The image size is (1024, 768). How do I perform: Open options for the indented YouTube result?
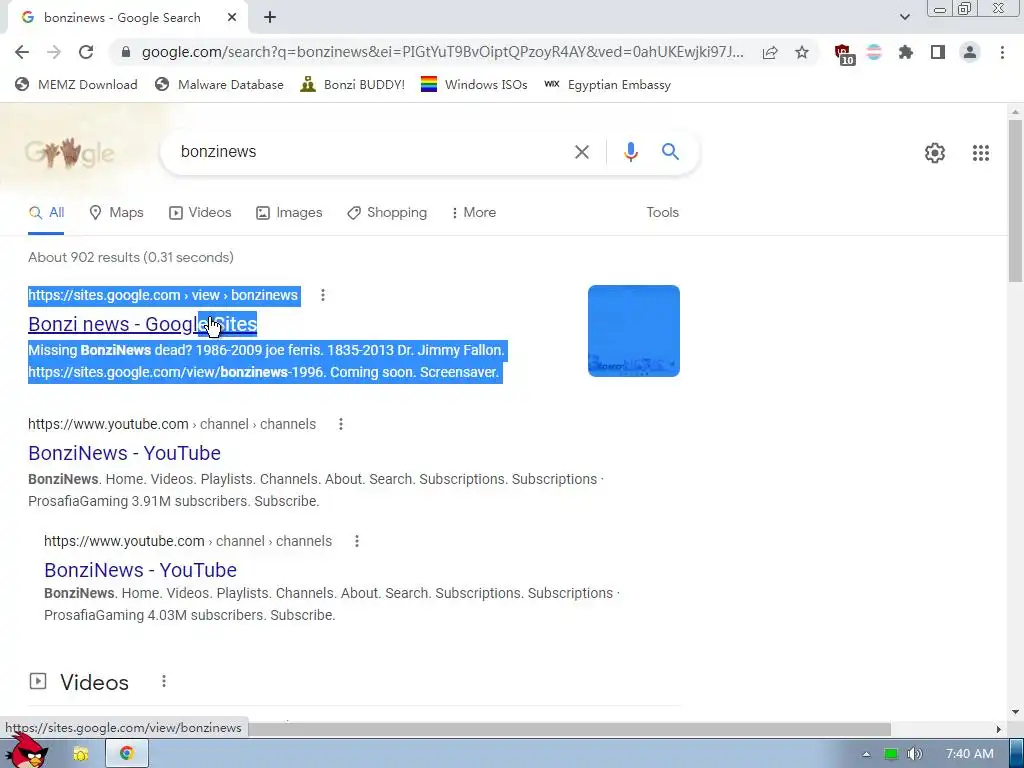[x=357, y=541]
